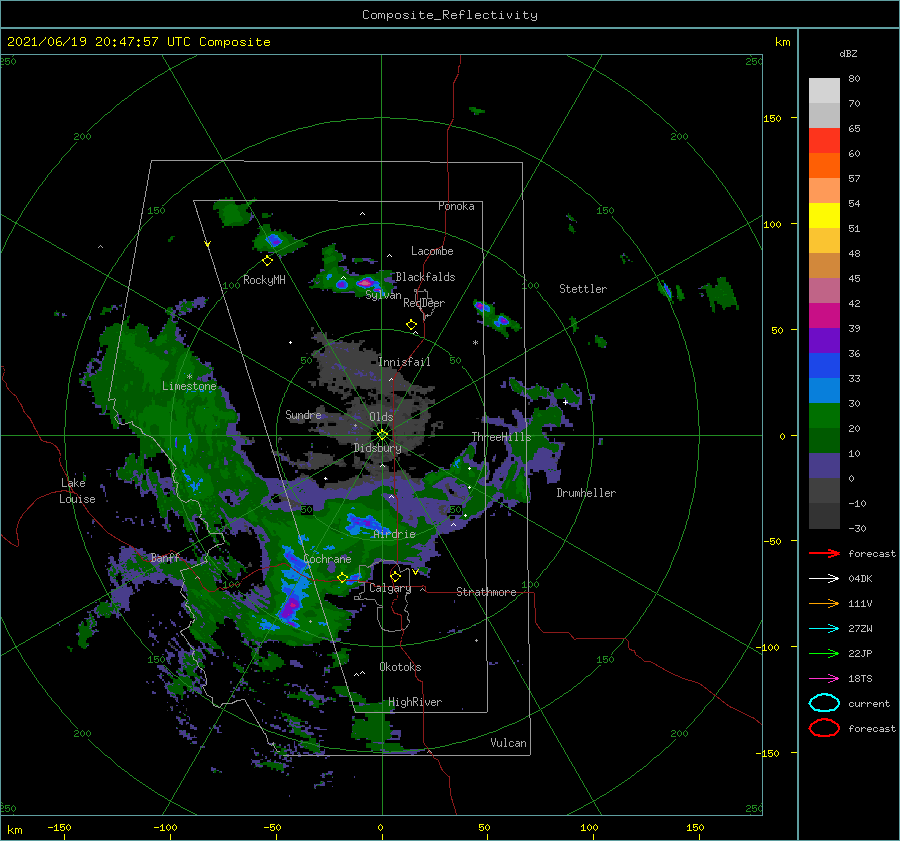Select the green 22JP arrow symbol

(x=824, y=653)
